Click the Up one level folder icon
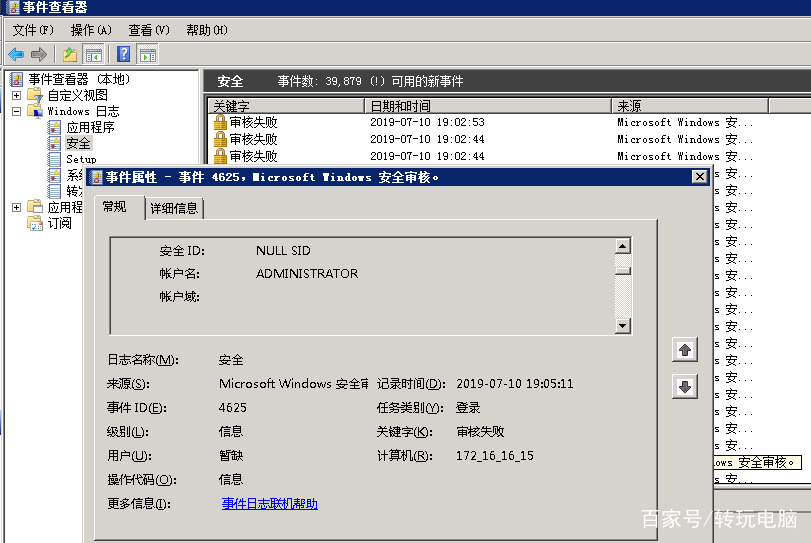Screen dimensions: 811x543 click(x=70, y=54)
